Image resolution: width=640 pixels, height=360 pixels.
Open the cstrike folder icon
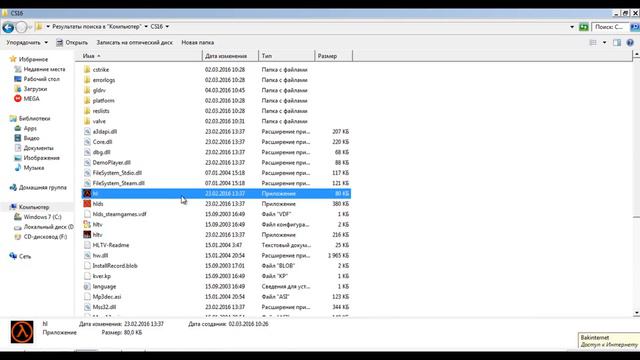pos(87,69)
